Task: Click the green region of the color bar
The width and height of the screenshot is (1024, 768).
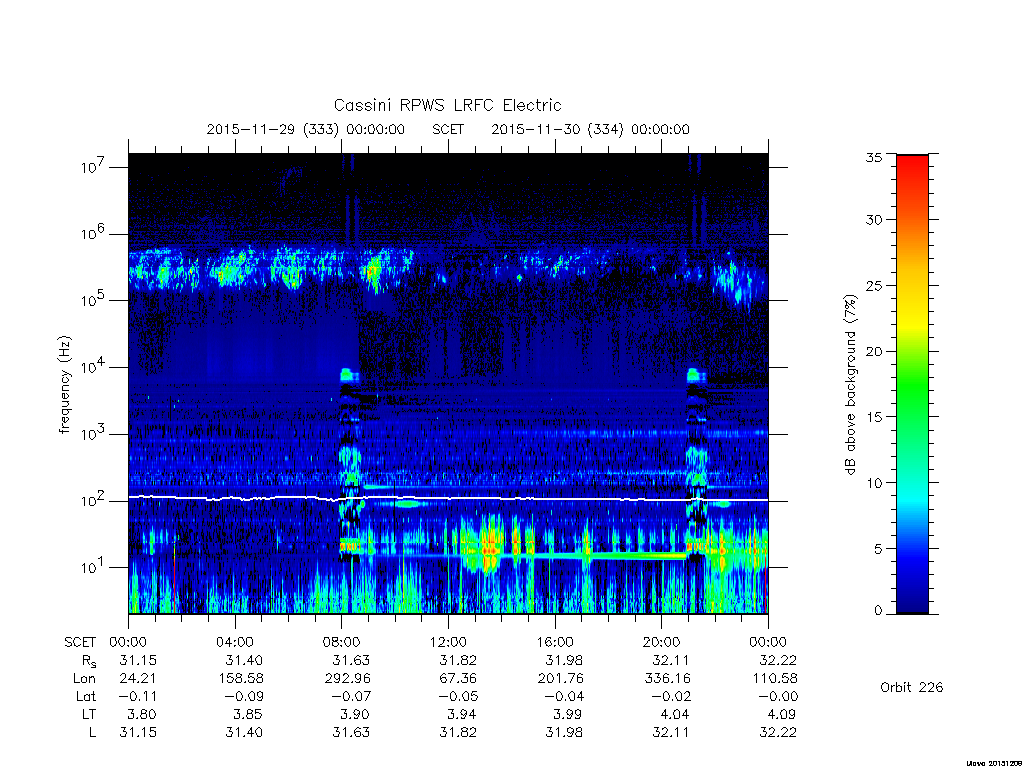Action: click(x=912, y=385)
